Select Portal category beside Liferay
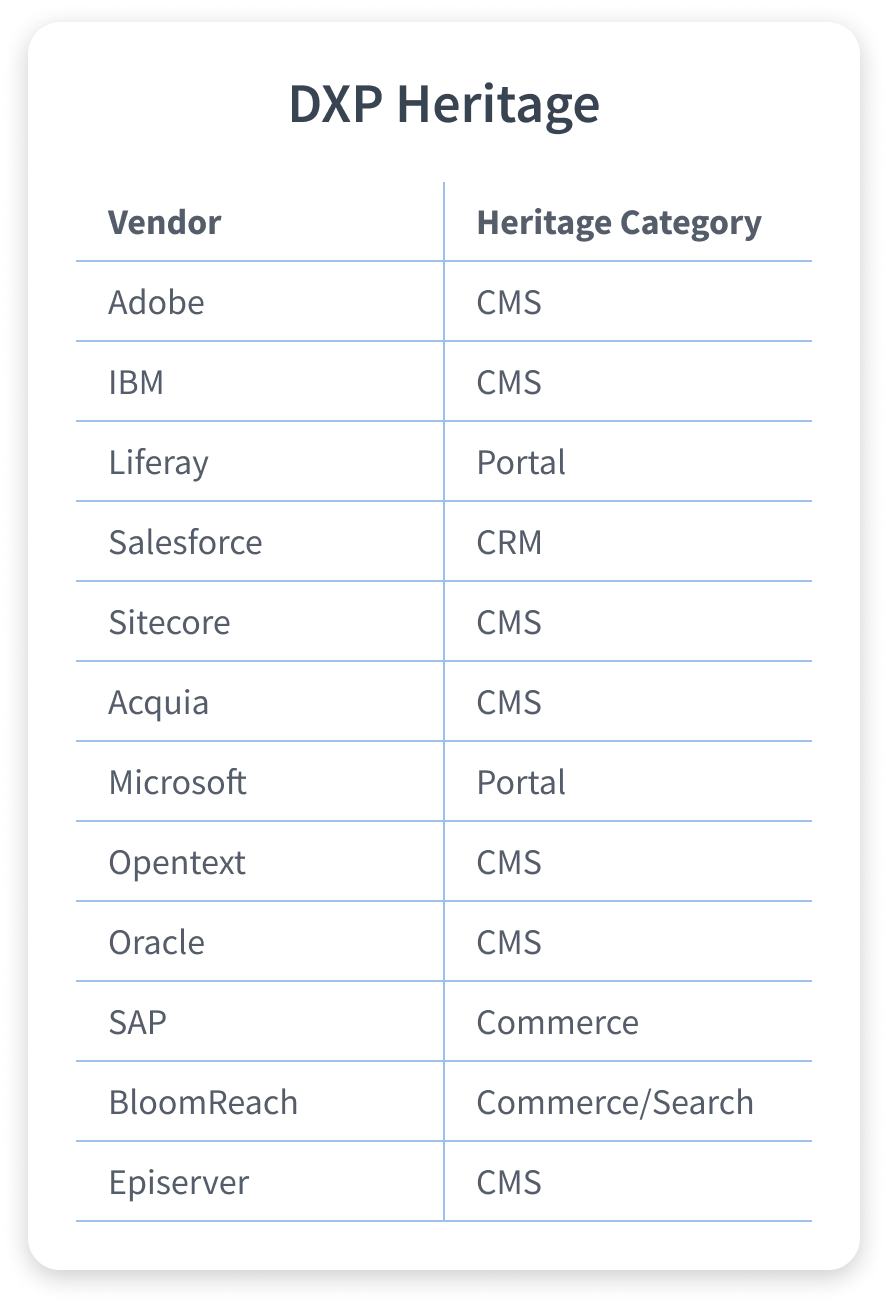888x1304 pixels. coord(521,462)
